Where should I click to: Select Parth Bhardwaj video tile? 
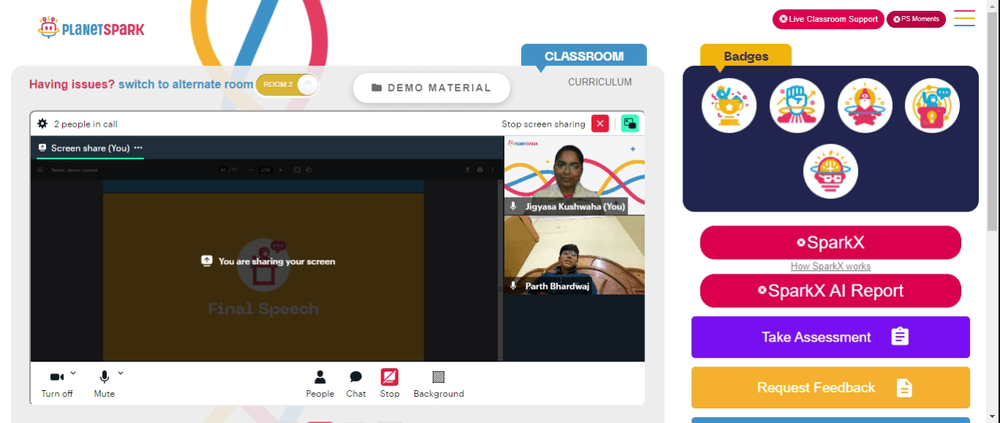pos(575,255)
